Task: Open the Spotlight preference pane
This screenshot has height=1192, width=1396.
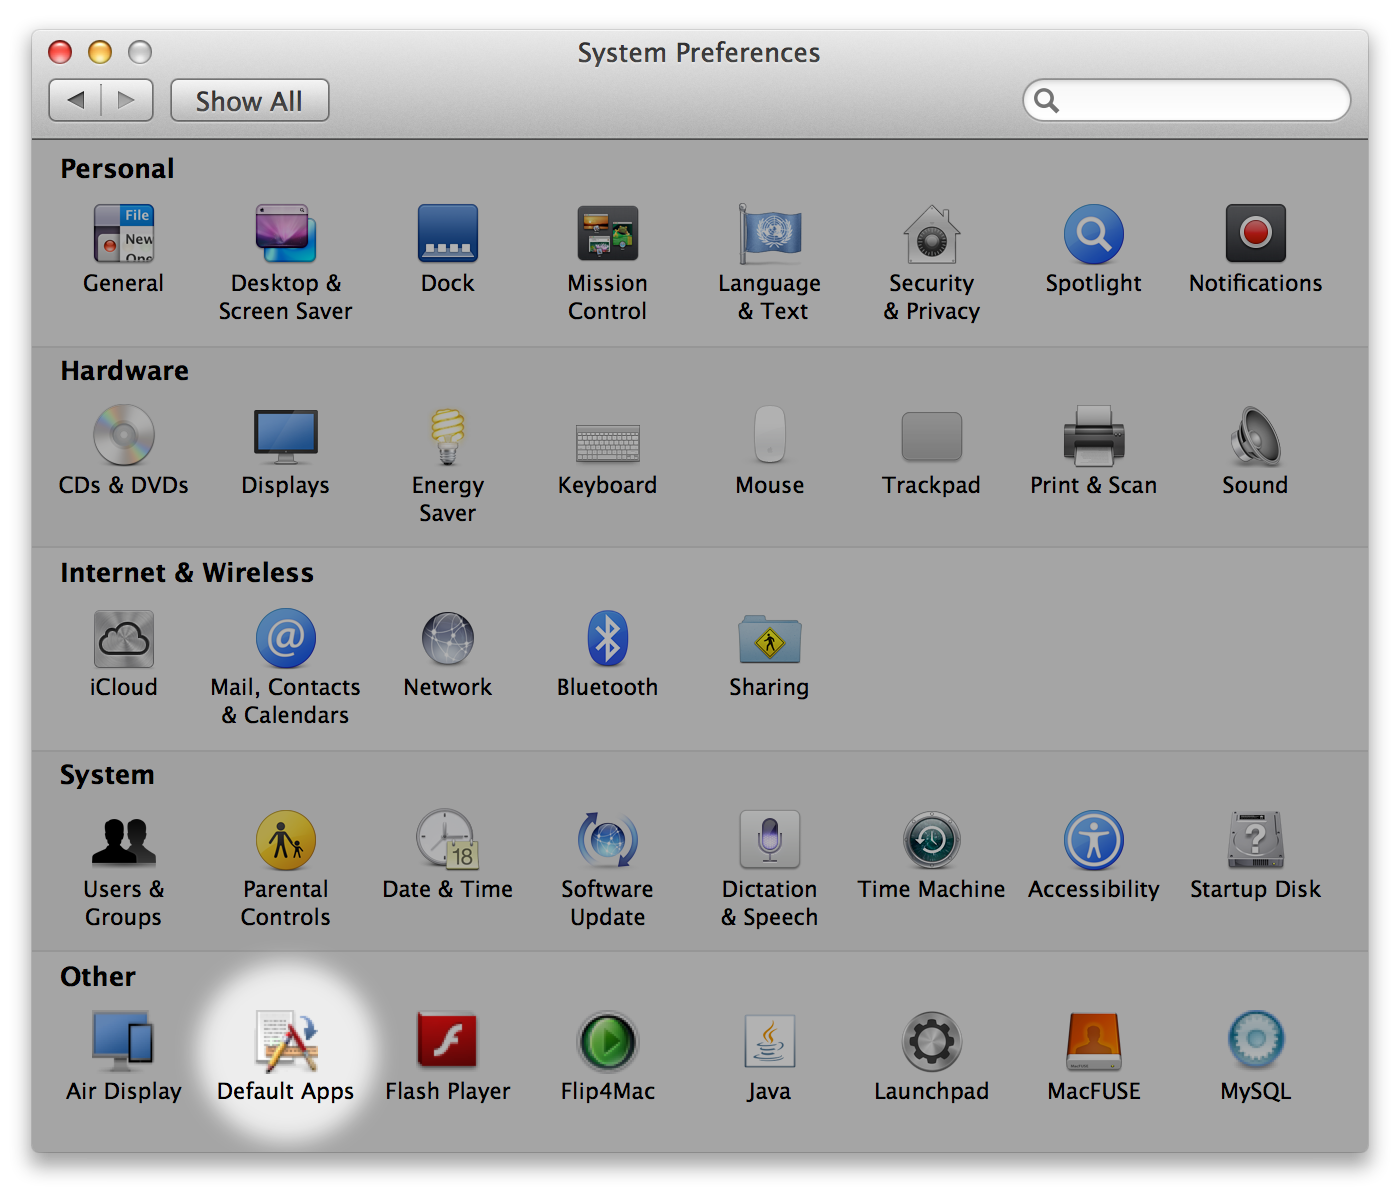Action: click(1093, 236)
